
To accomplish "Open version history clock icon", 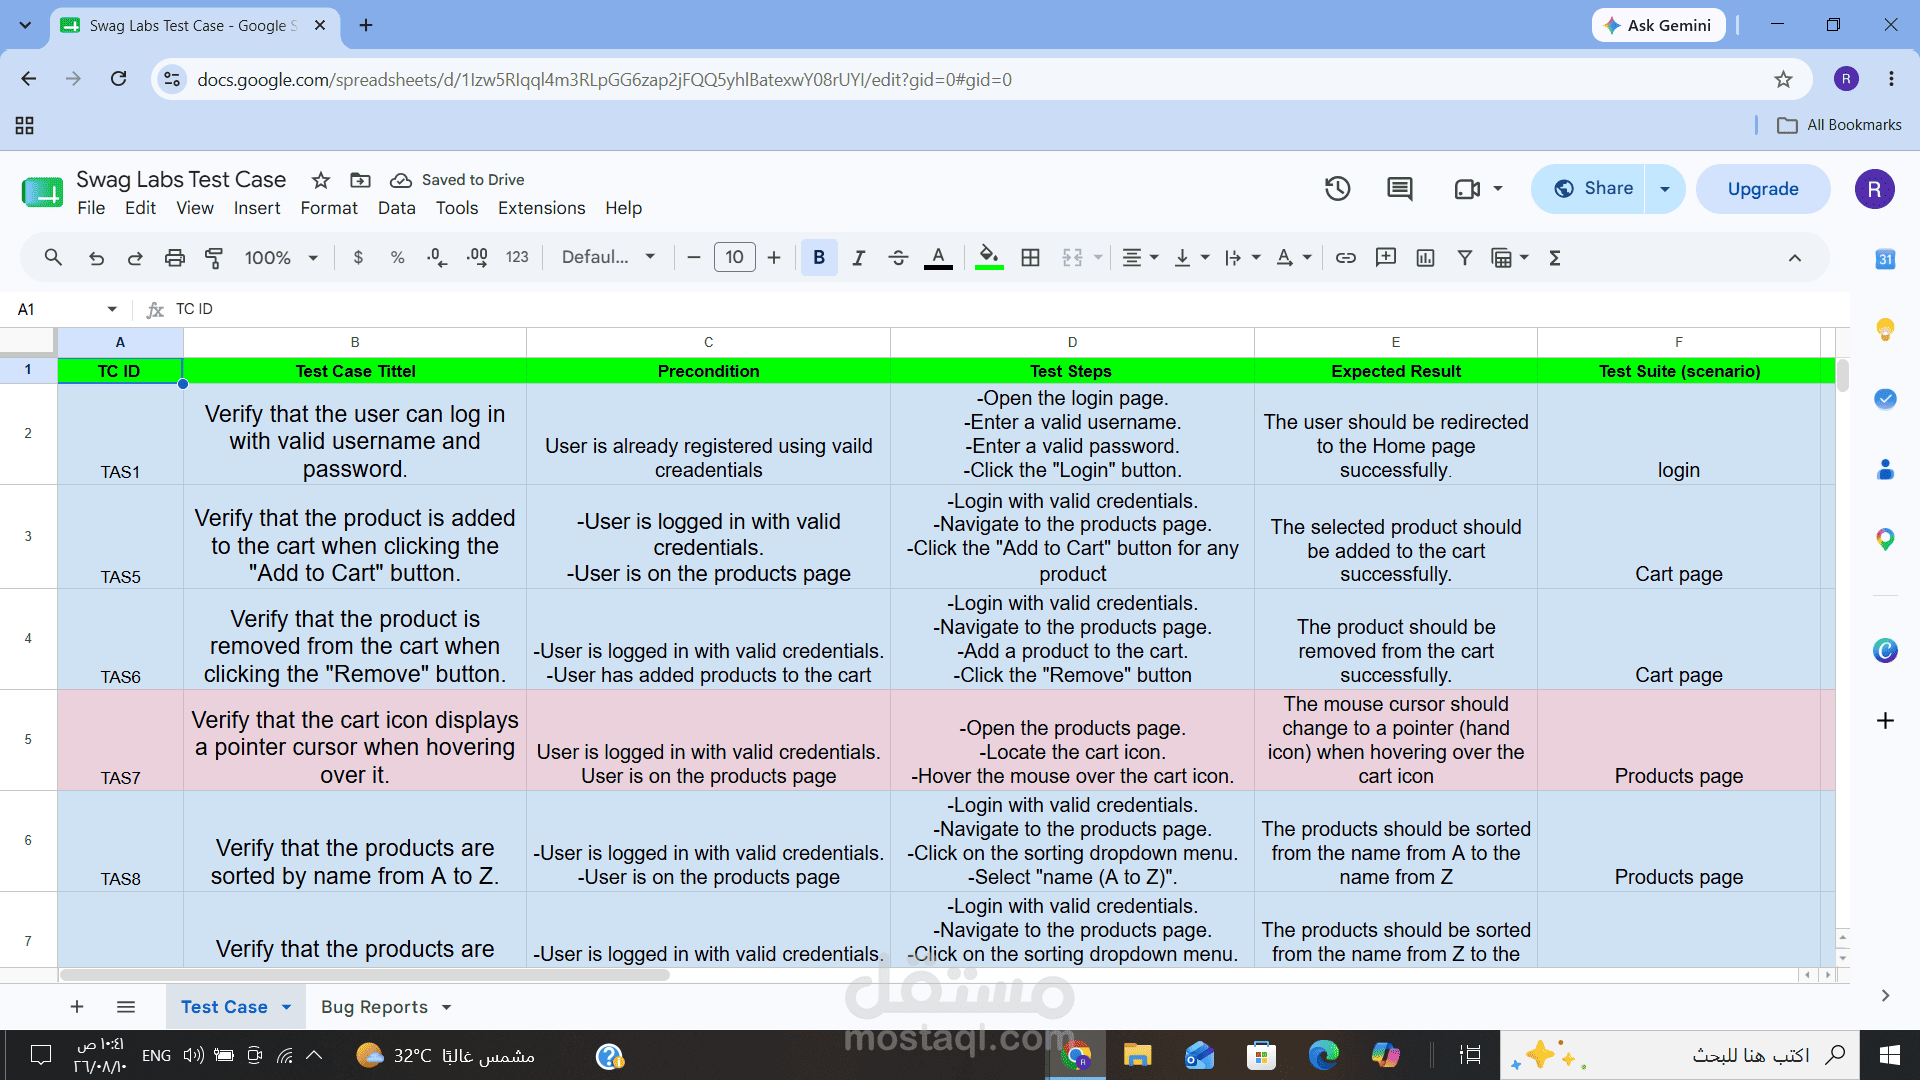I will click(1338, 189).
